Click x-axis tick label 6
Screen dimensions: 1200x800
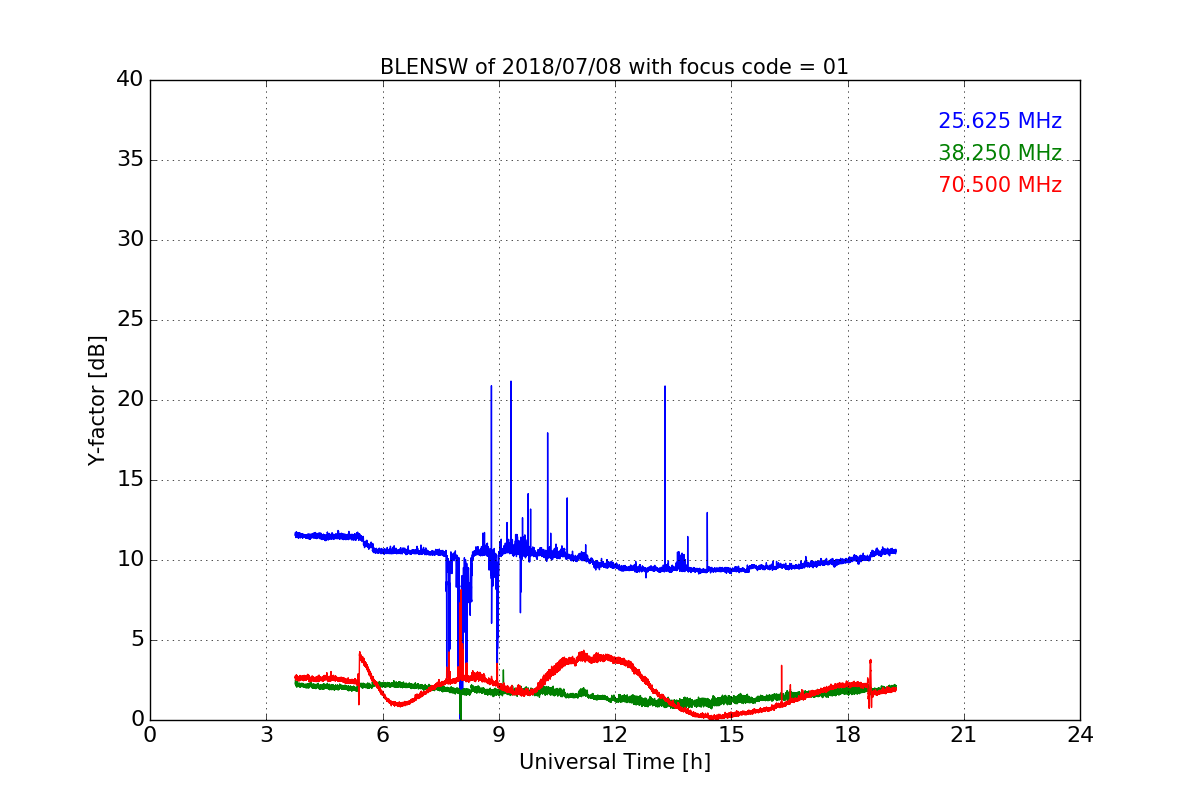(x=382, y=734)
